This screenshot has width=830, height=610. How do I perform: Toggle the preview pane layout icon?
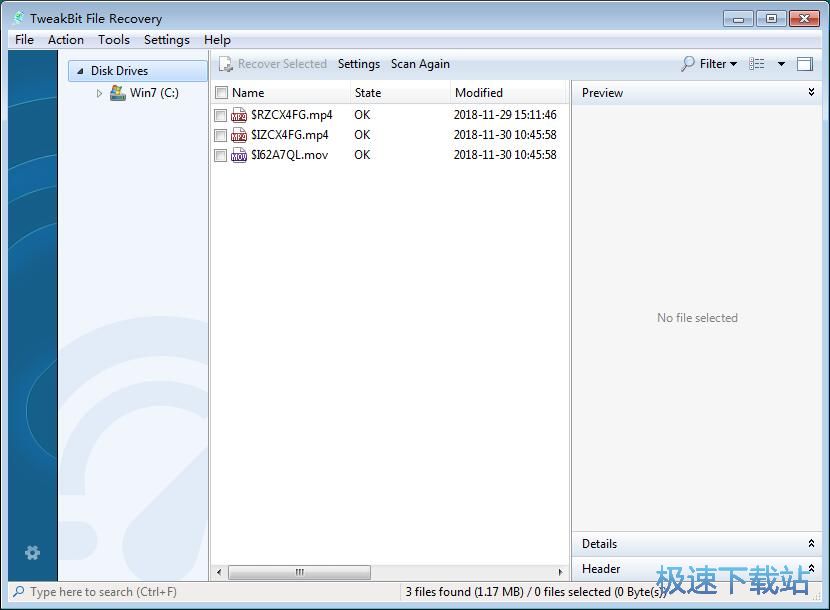(x=805, y=64)
